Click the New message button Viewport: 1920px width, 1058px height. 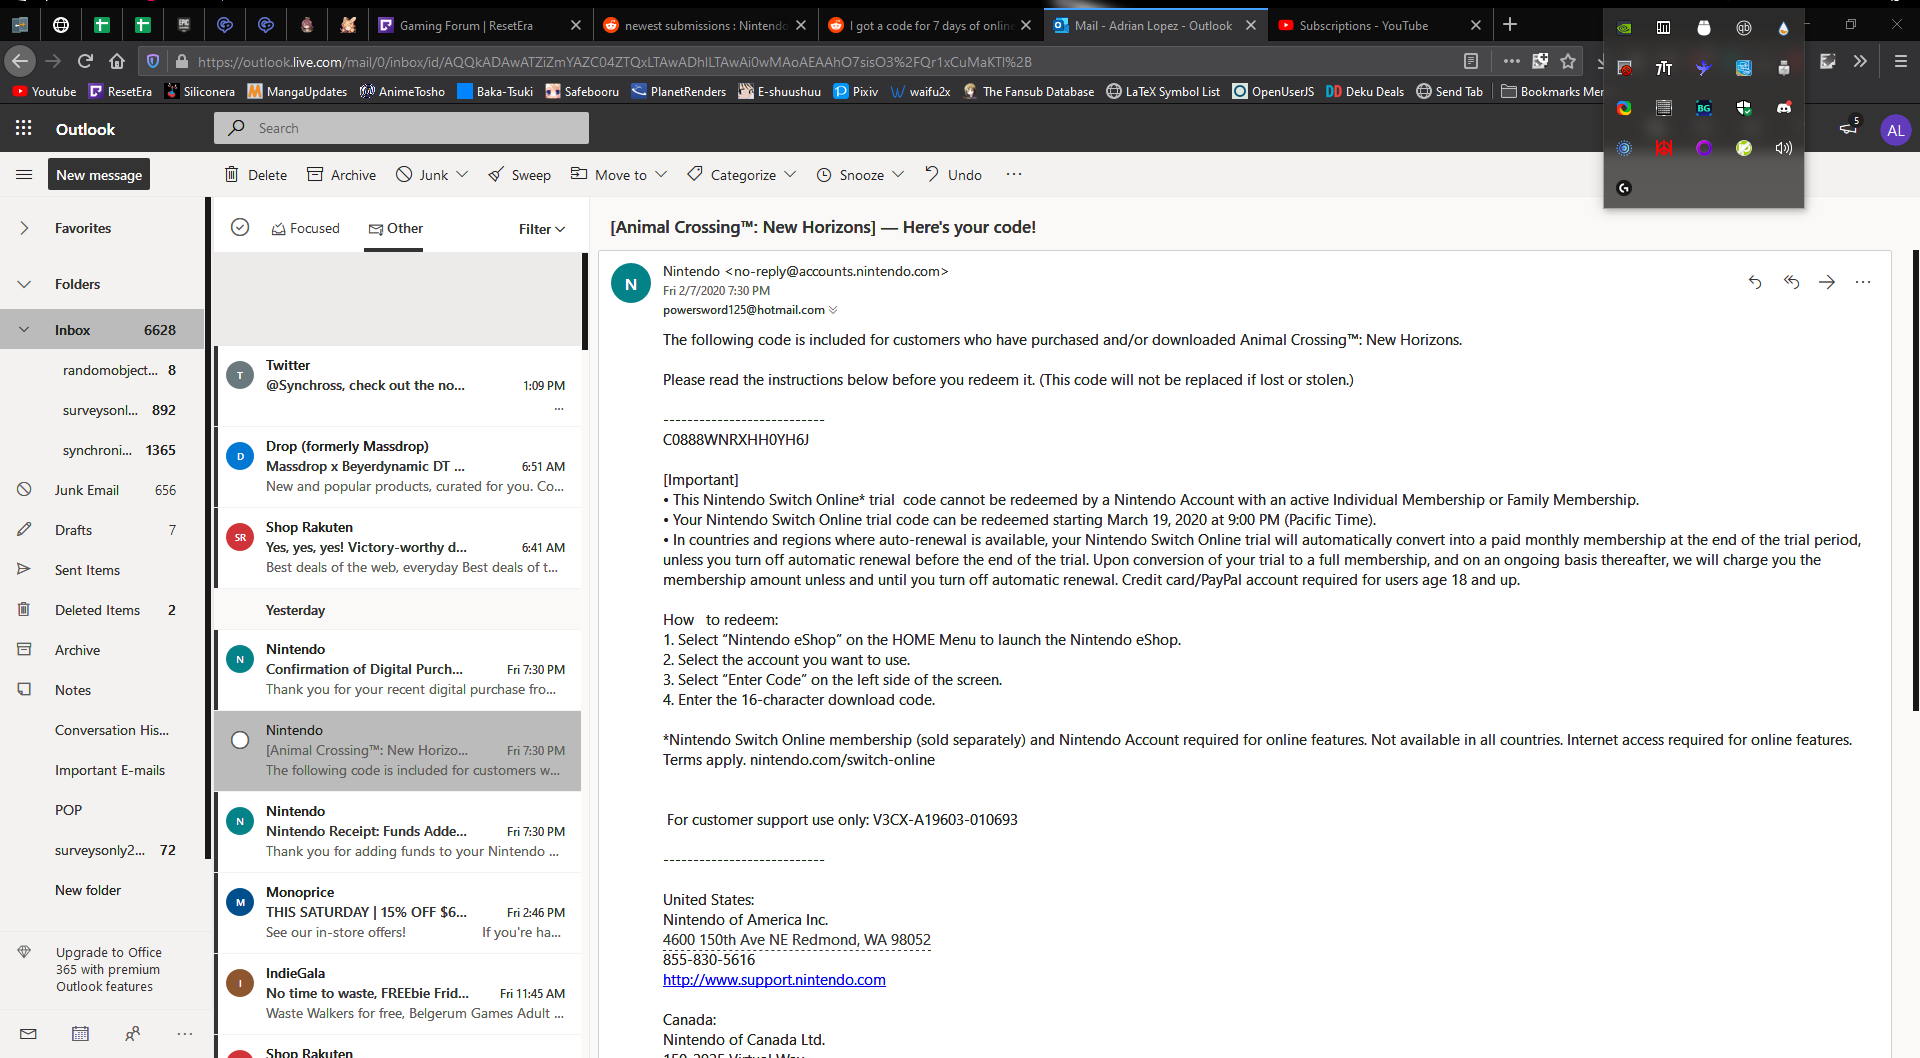(x=99, y=175)
